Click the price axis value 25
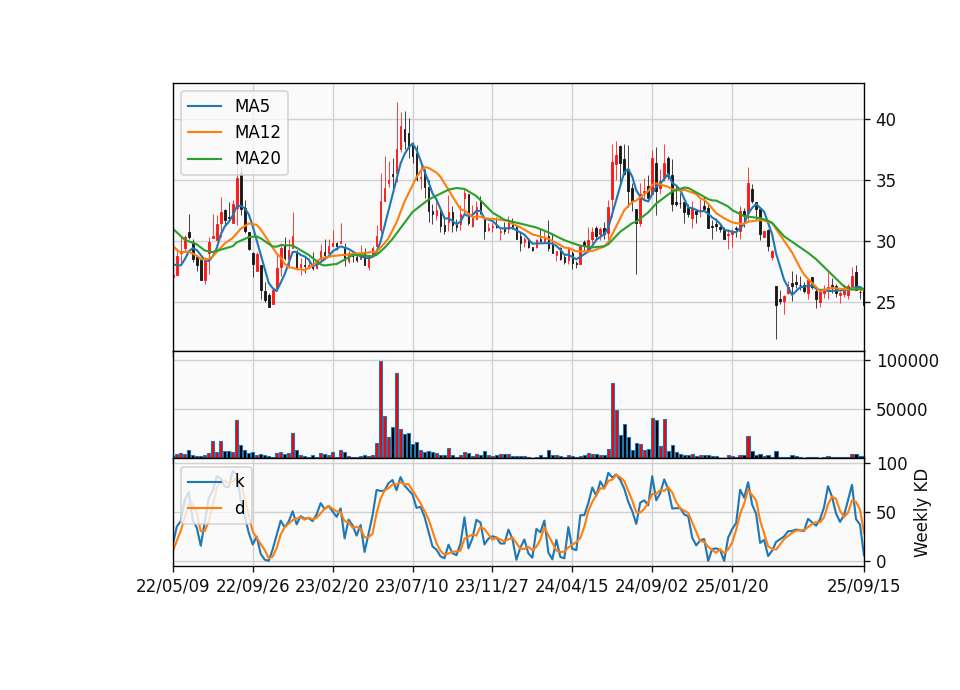The image size is (960, 690). [886, 303]
